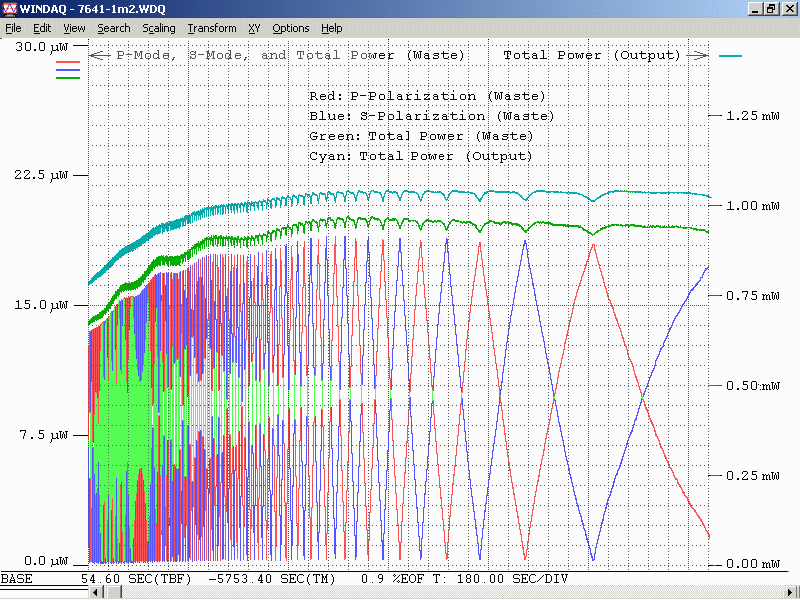This screenshot has width=800, height=600.
Task: Expand the Scaling menu
Action: pyautogui.click(x=158, y=28)
